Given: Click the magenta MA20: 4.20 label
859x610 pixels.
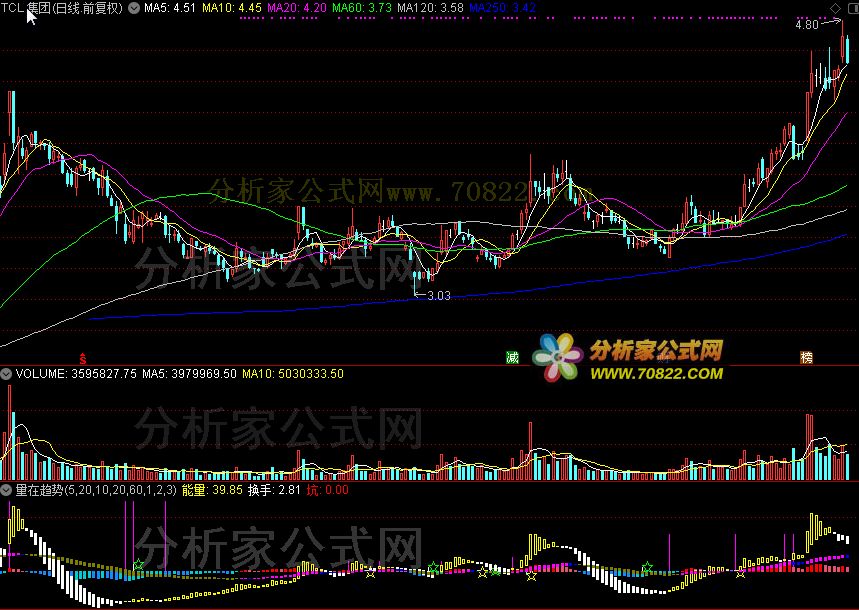Looking at the screenshot, I should pyautogui.click(x=296, y=8).
